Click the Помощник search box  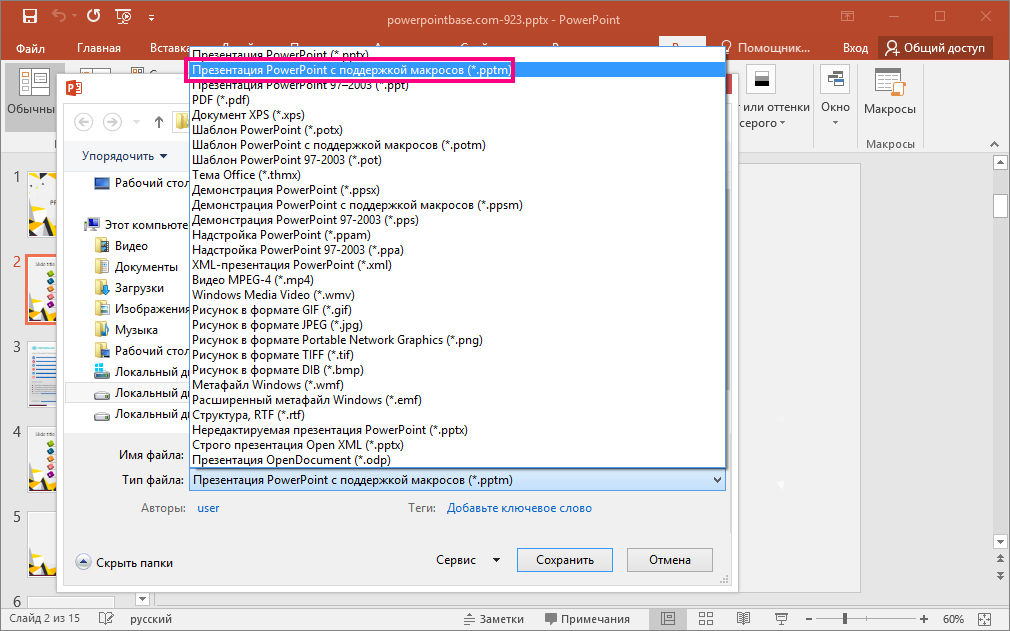[x=766, y=48]
